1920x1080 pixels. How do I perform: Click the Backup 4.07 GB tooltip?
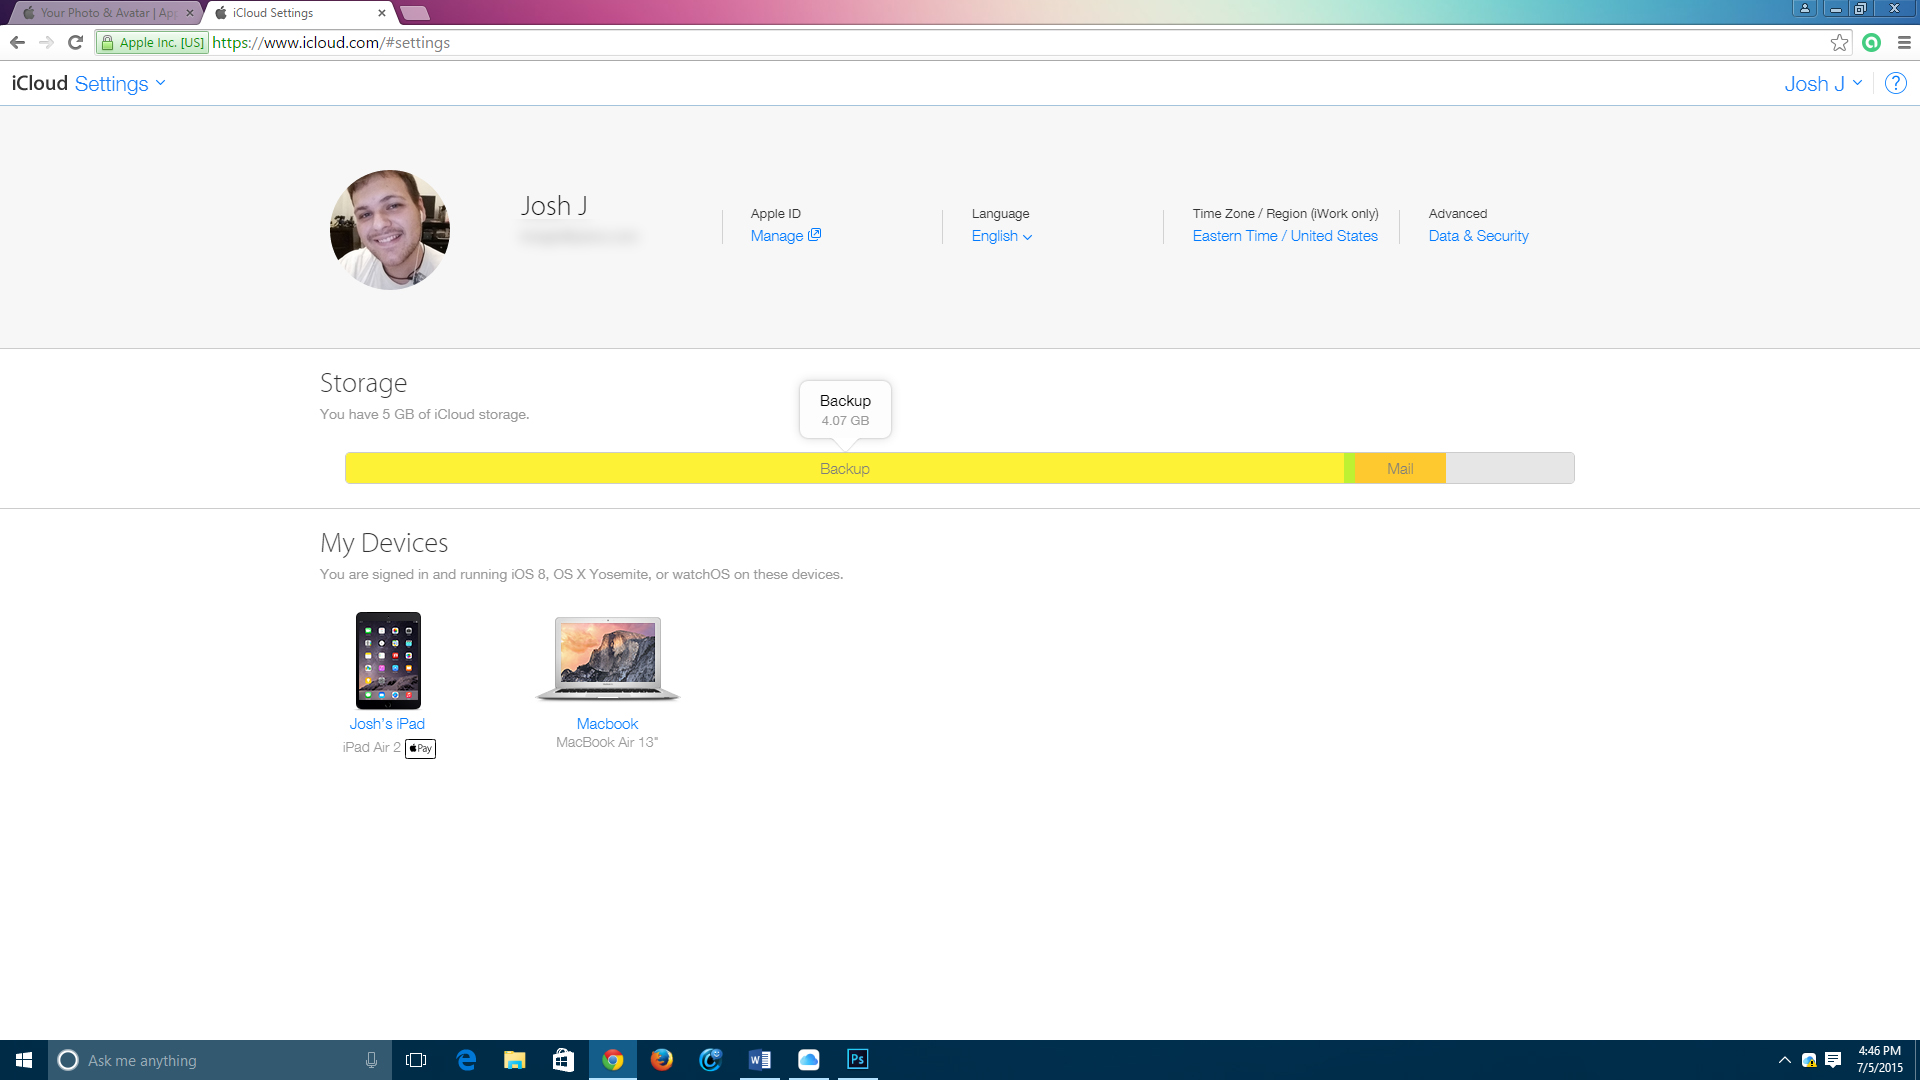(845, 410)
